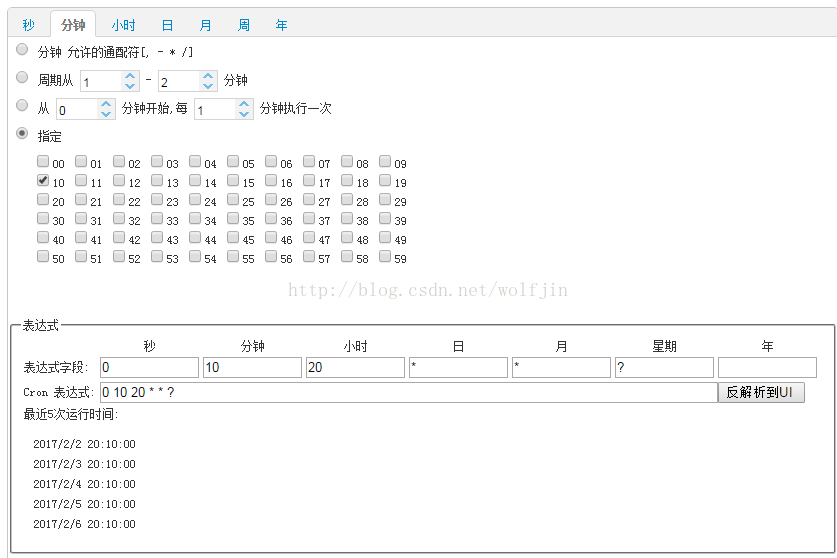
Task: Click the 反解析到UI button
Action: pyautogui.click(x=761, y=392)
